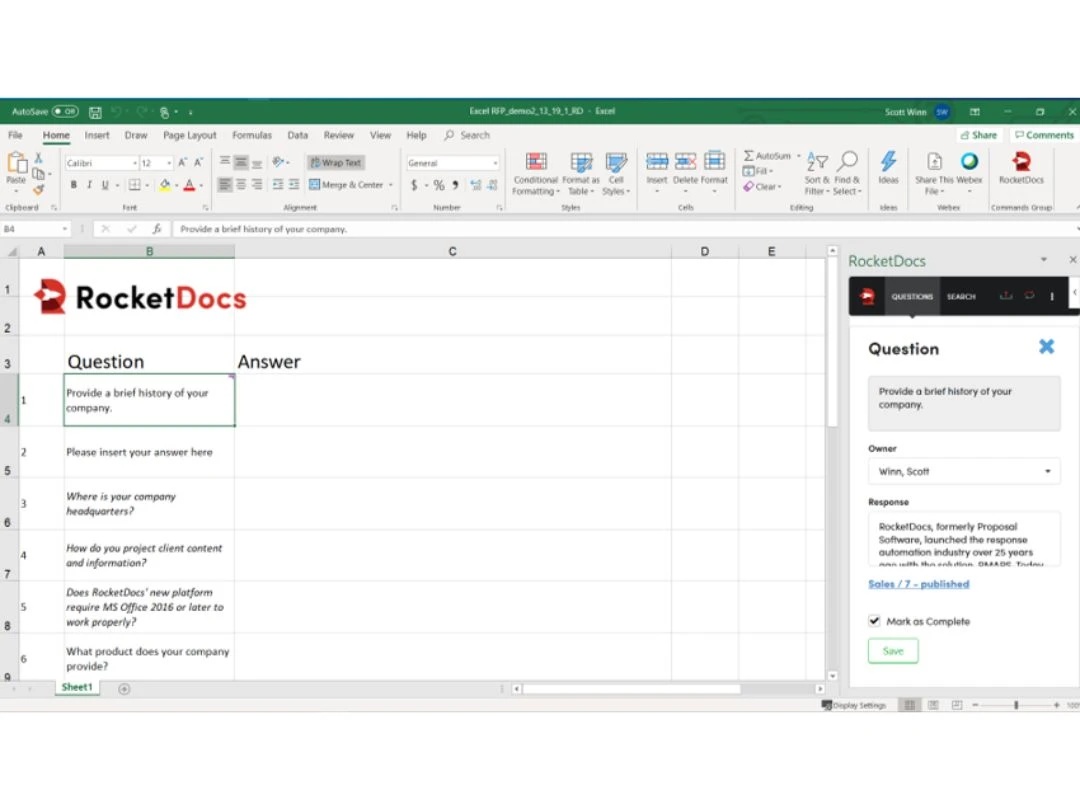Open the Borders tool

tap(134, 185)
